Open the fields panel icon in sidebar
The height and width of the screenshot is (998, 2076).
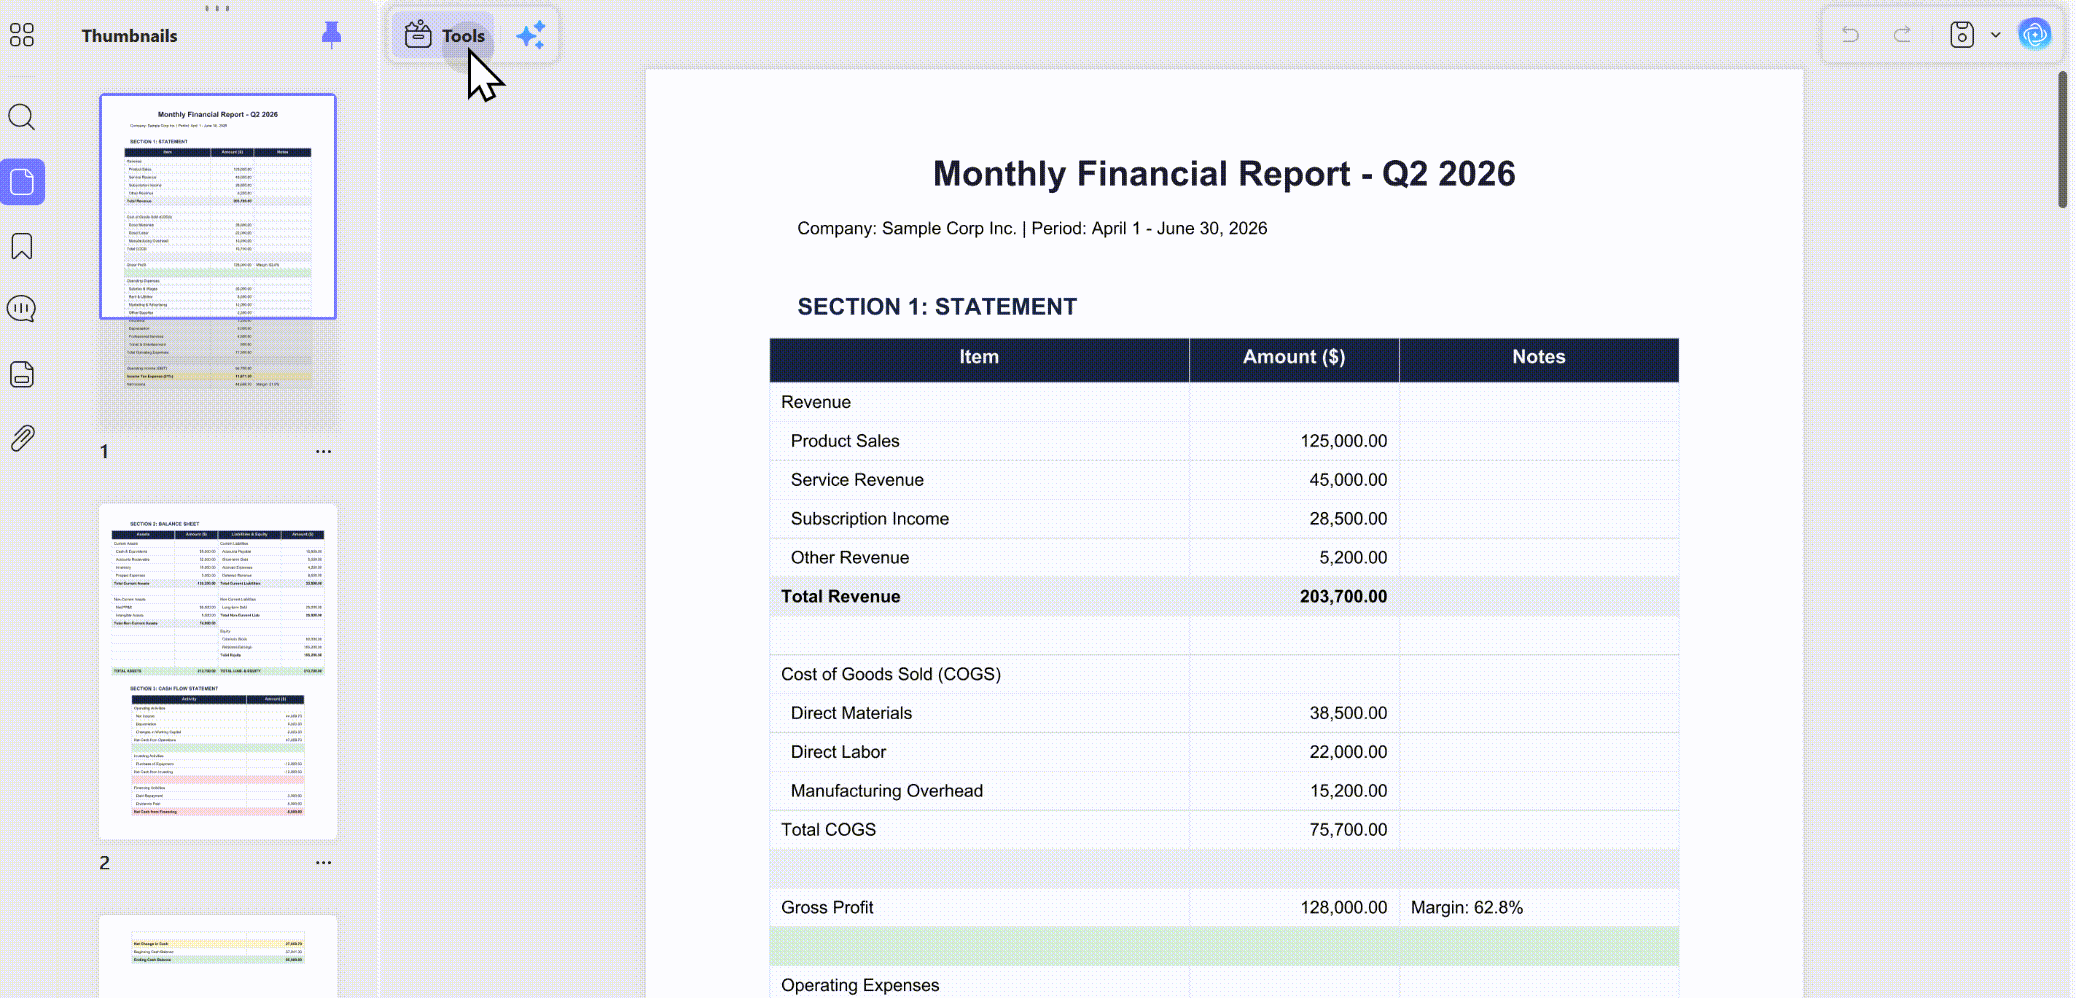(22, 374)
